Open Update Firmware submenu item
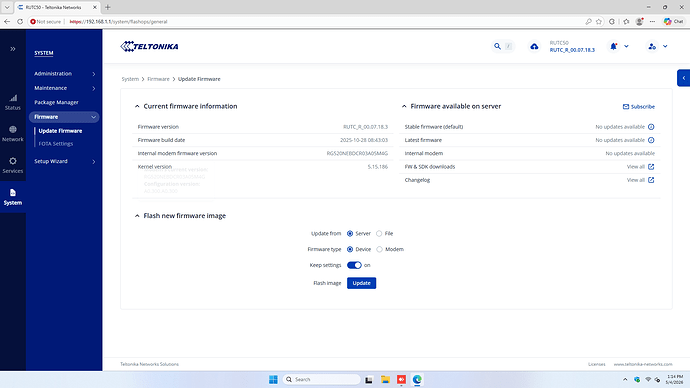 [x=60, y=131]
